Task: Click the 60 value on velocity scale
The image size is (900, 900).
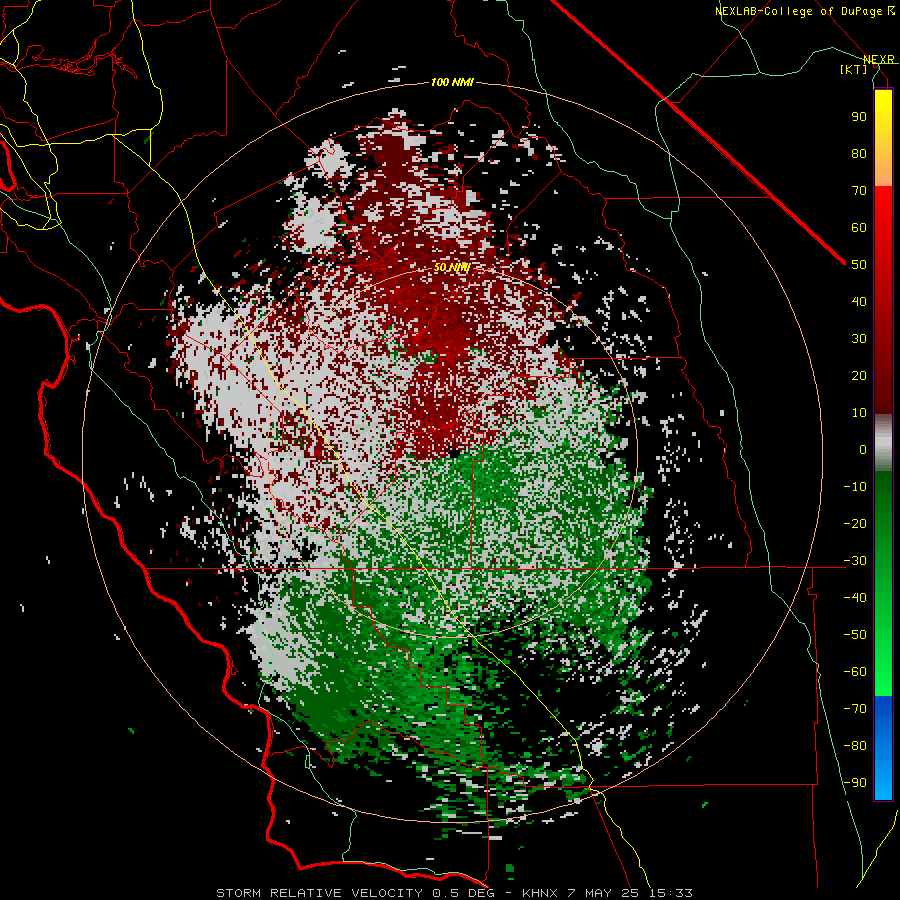Action: pyautogui.click(x=859, y=227)
